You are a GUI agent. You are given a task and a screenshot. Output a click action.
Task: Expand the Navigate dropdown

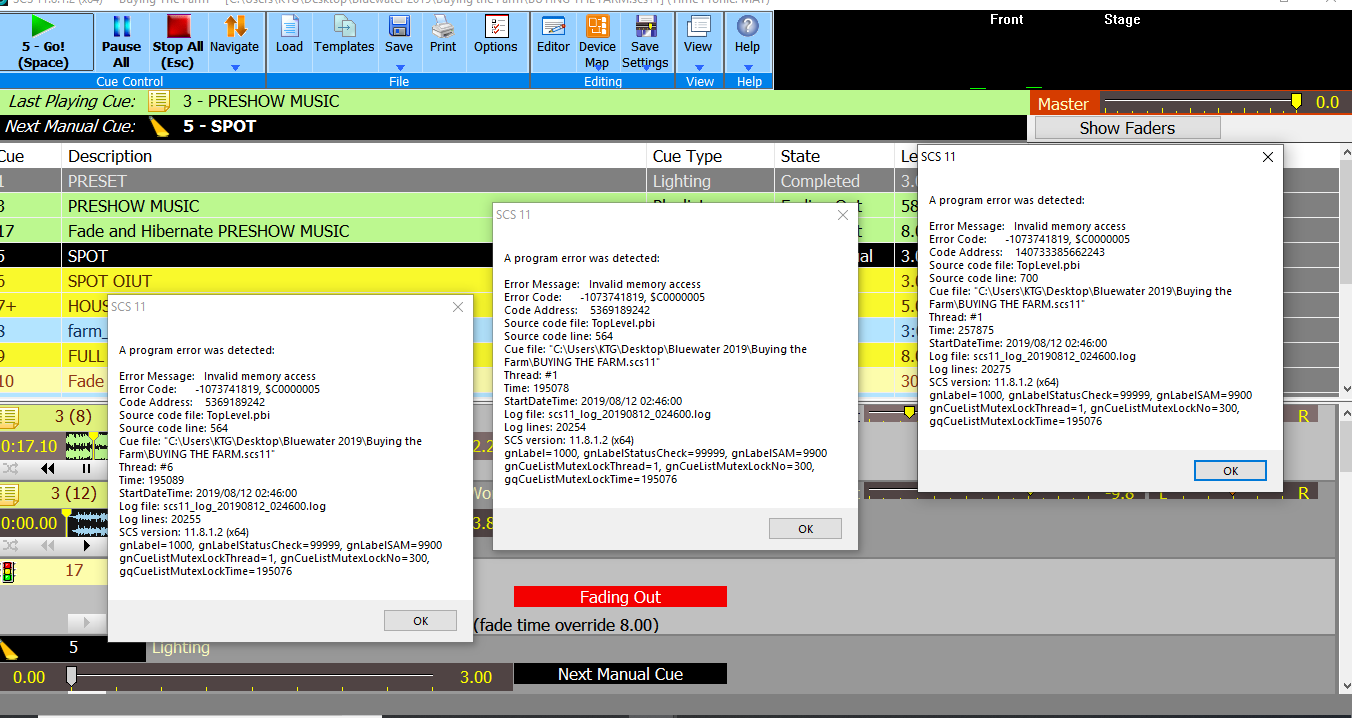[234, 68]
